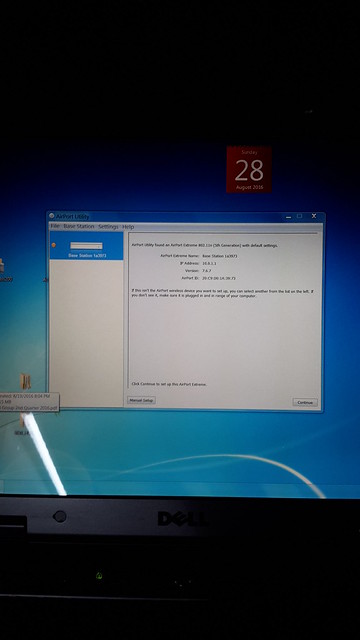Open the File menu

pyautogui.click(x=55, y=226)
